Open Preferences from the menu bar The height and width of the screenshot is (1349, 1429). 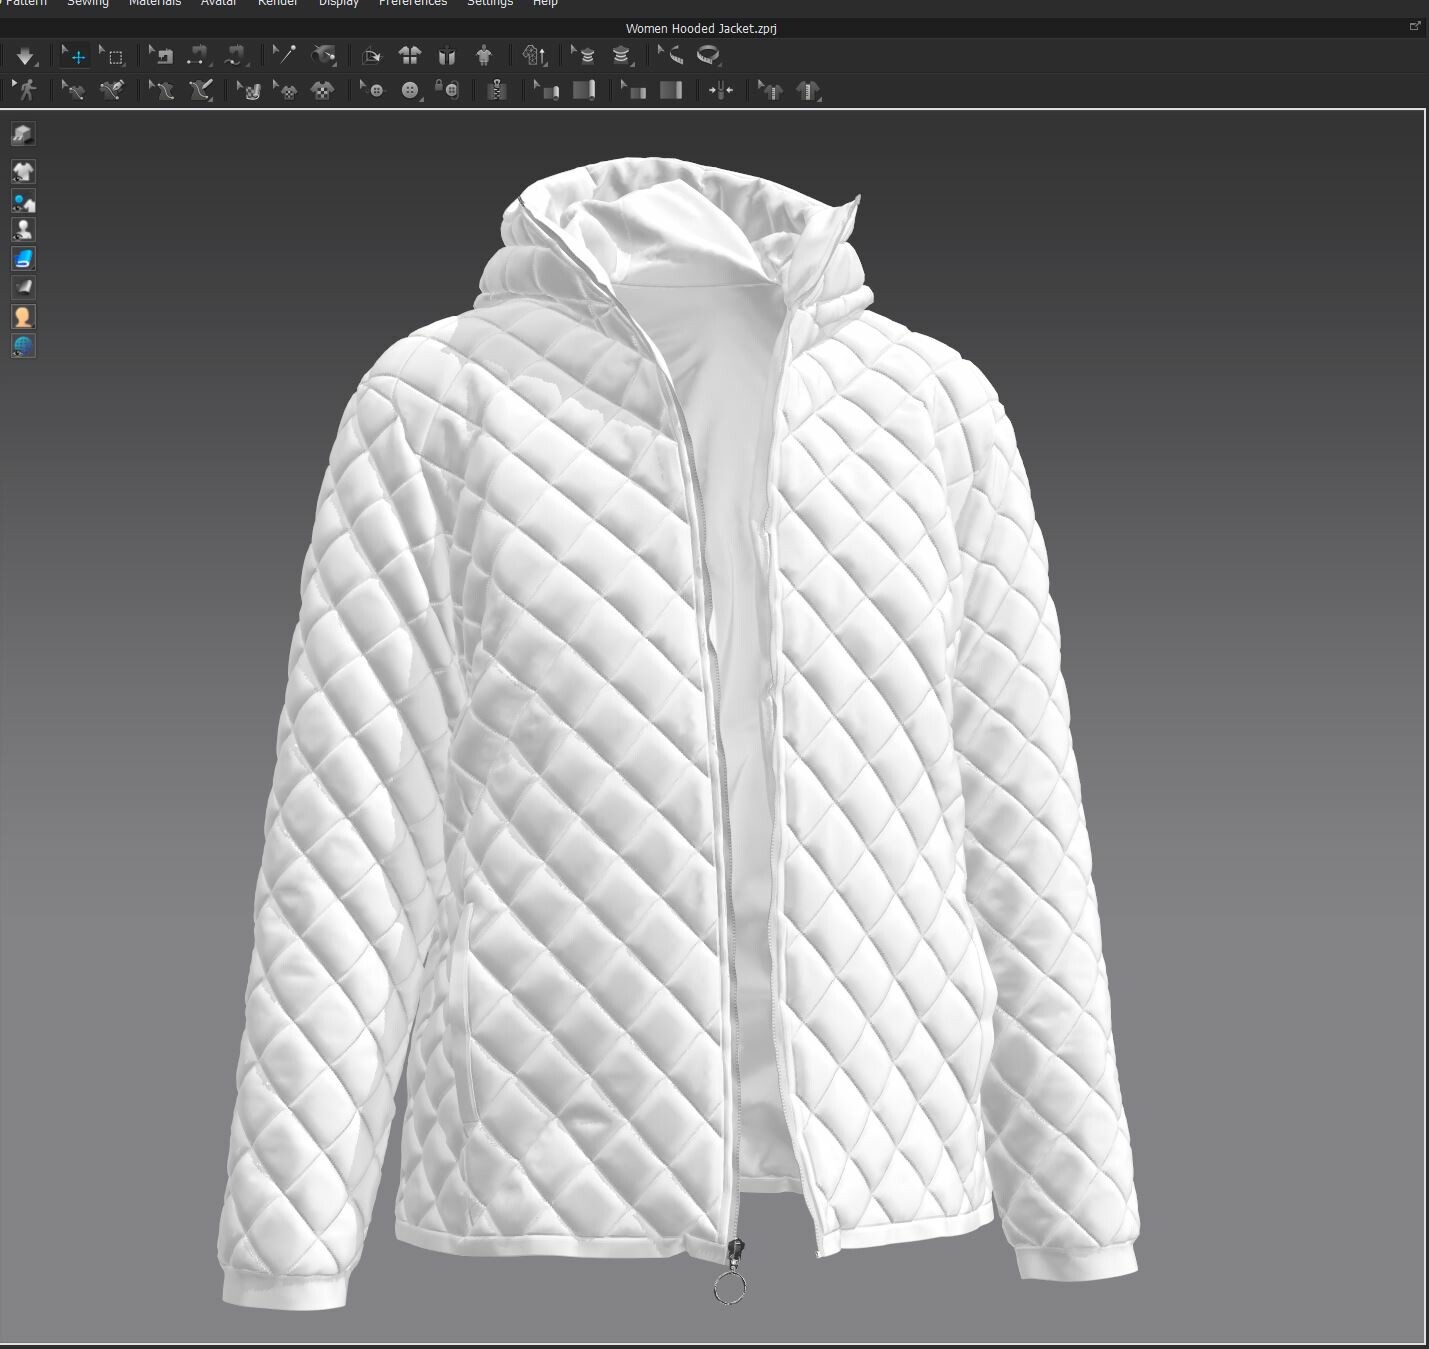pos(412,4)
